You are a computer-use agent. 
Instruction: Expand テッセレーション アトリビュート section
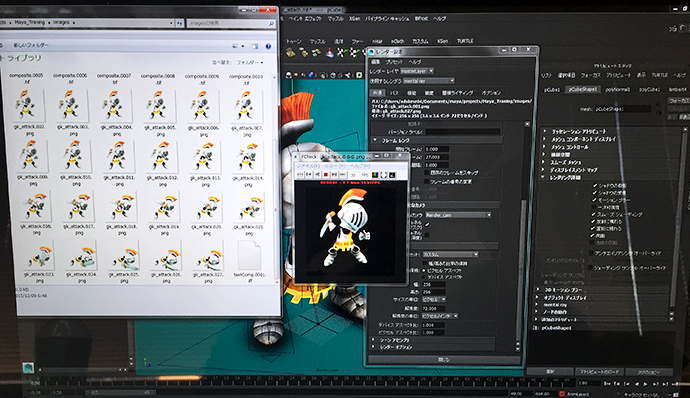(x=545, y=131)
